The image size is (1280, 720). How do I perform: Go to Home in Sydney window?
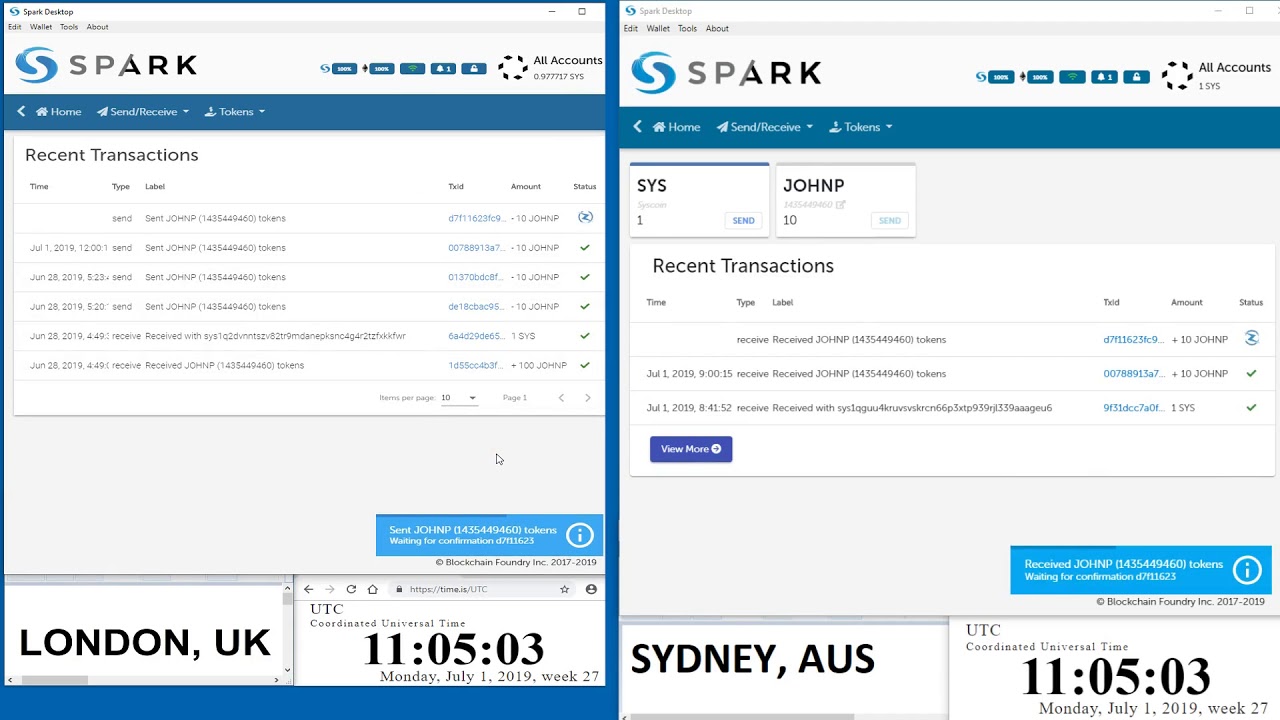point(676,127)
